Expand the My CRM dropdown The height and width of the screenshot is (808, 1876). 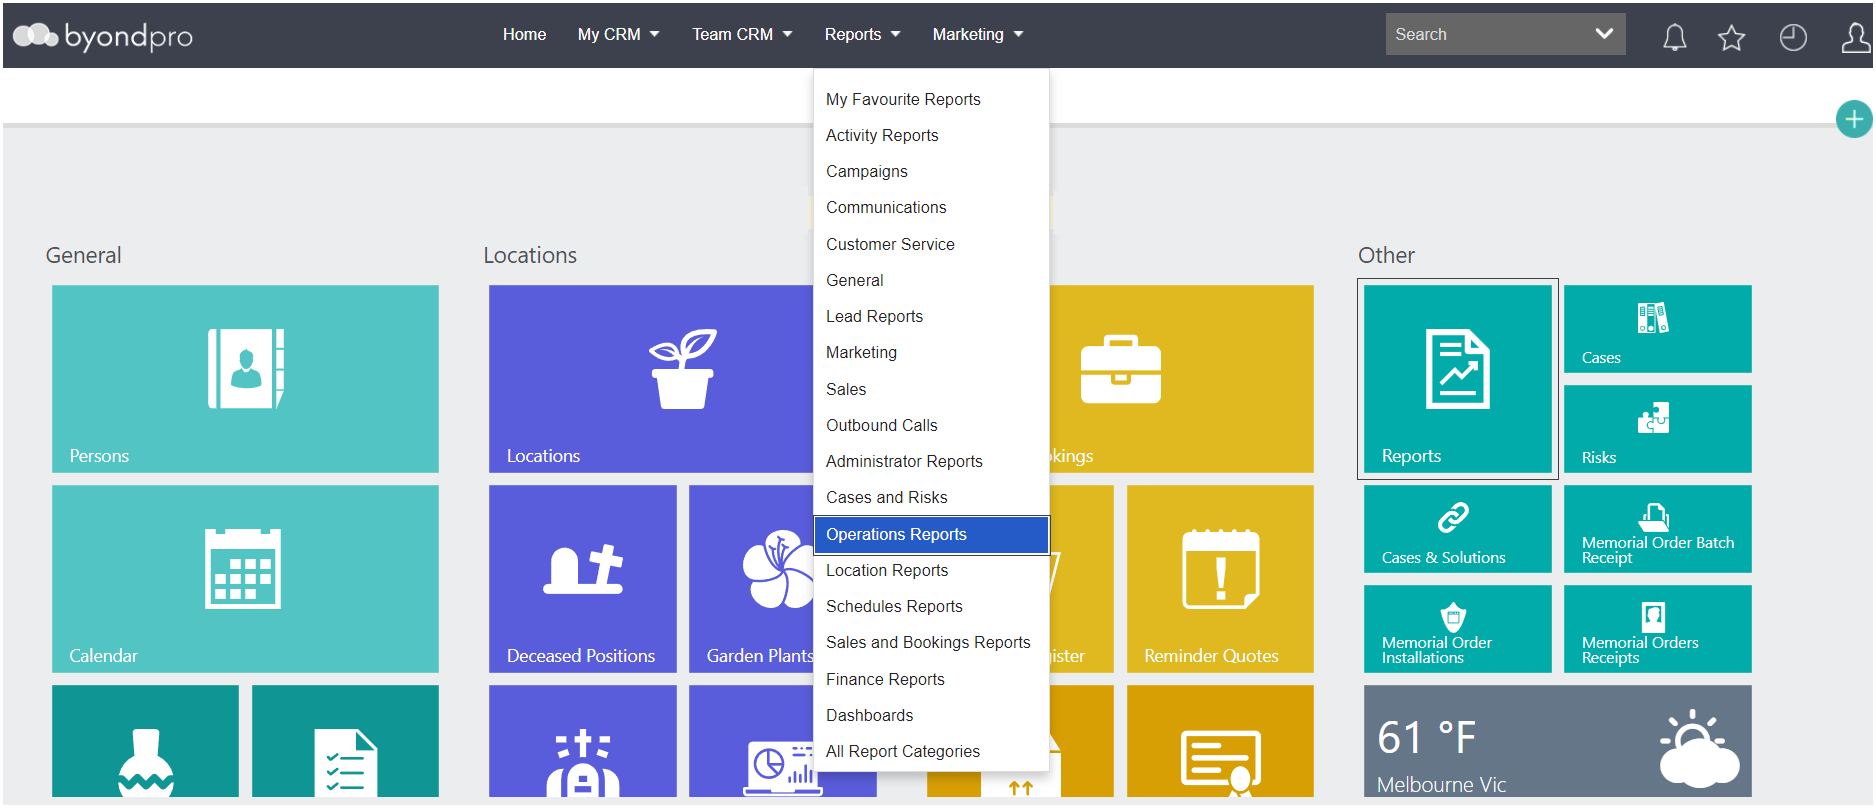pos(618,35)
